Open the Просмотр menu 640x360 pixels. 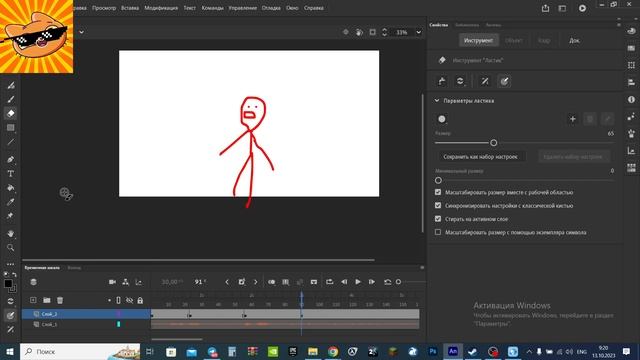104,8
